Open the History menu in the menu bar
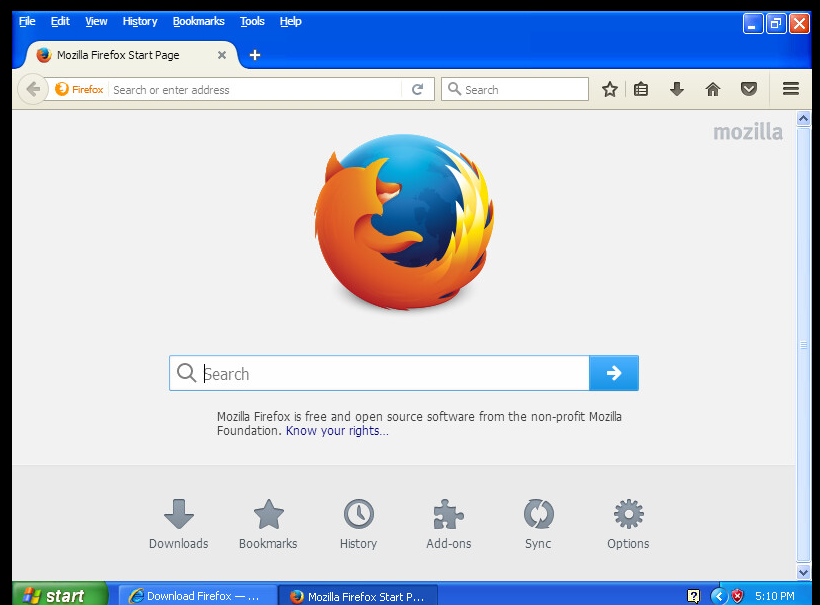The height and width of the screenshot is (605, 820). click(x=140, y=21)
